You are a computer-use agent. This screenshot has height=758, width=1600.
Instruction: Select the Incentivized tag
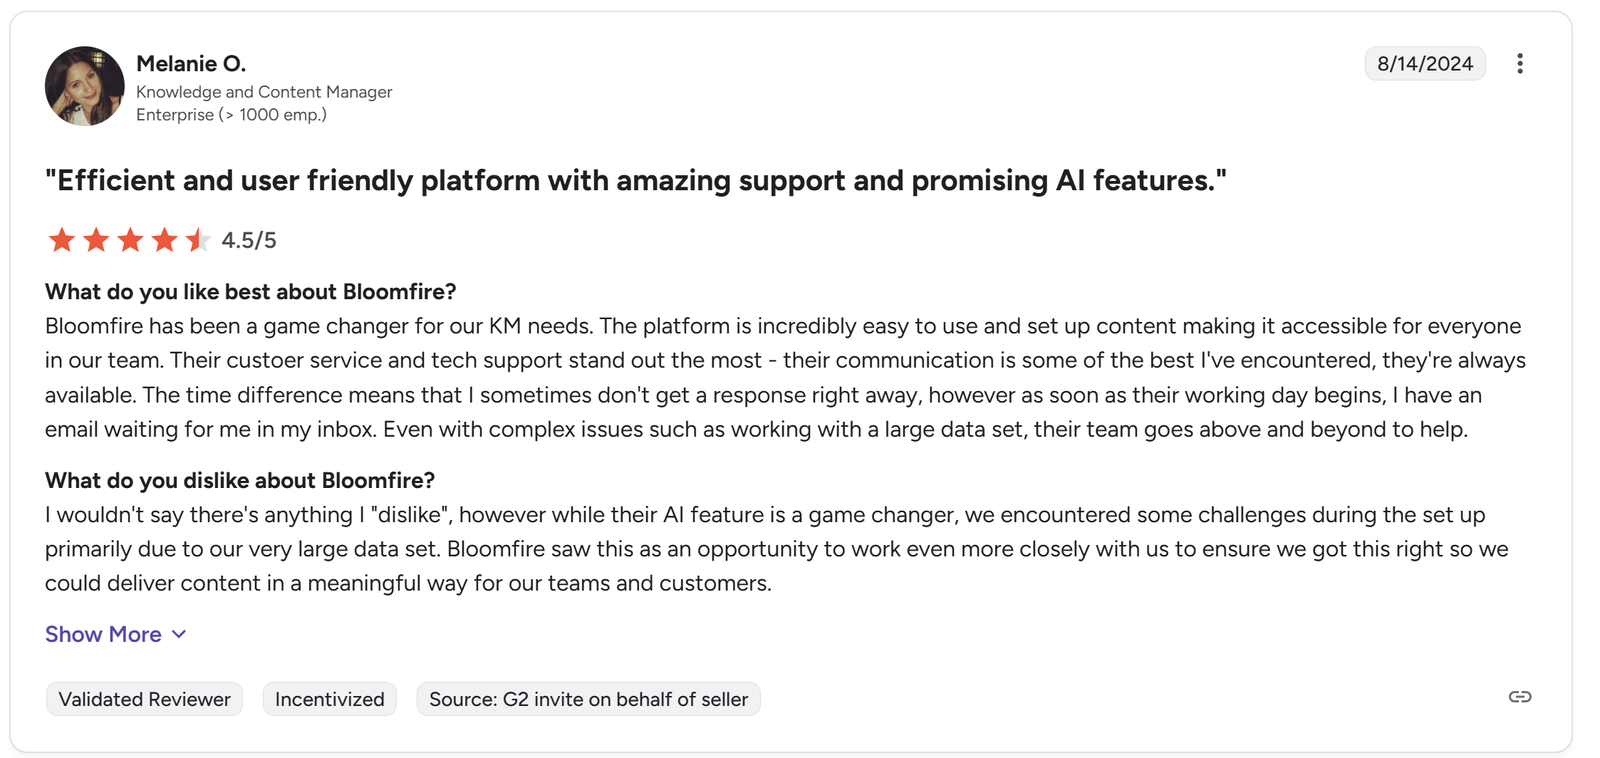point(329,699)
